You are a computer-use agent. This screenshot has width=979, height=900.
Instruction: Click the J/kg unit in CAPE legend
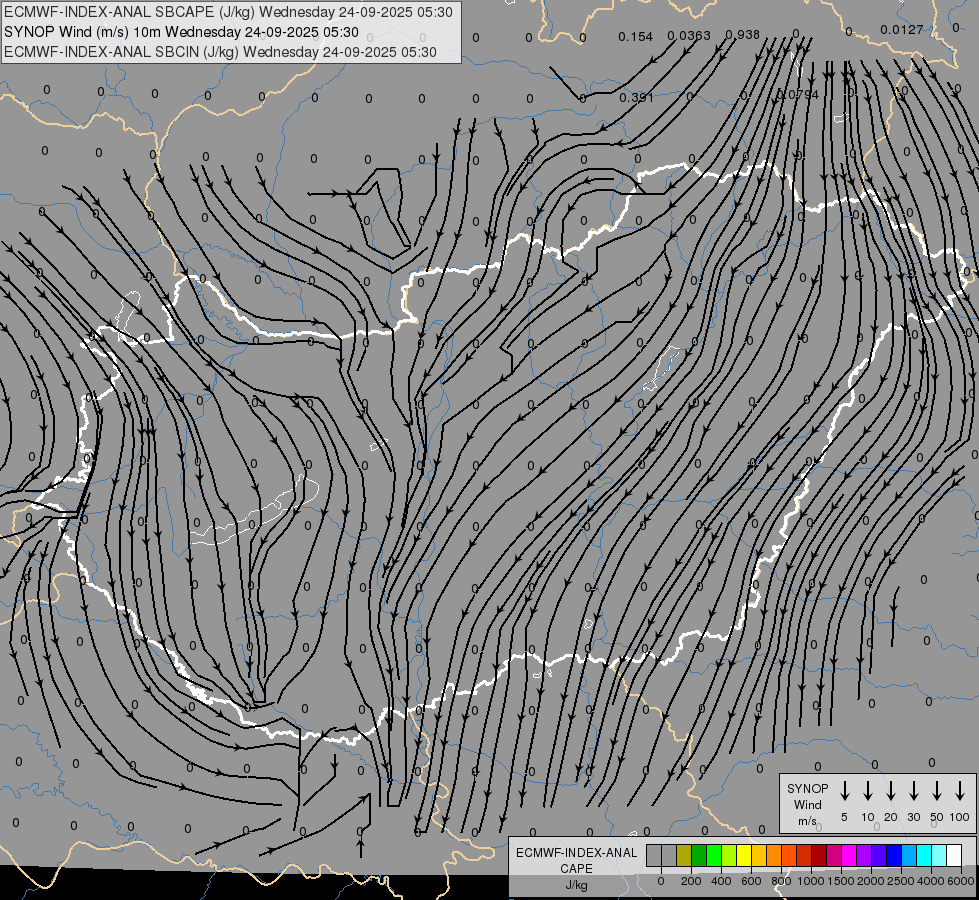coord(576,885)
